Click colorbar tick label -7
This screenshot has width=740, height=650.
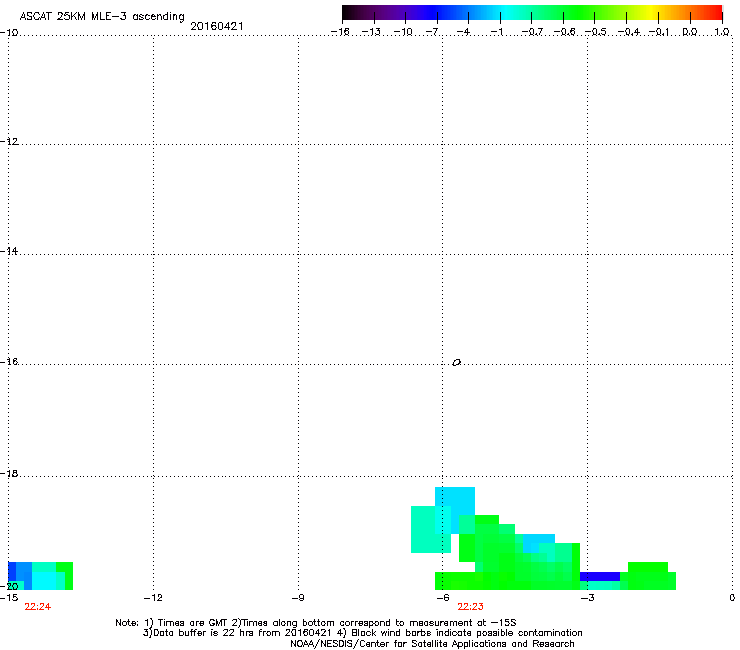click(x=432, y=32)
